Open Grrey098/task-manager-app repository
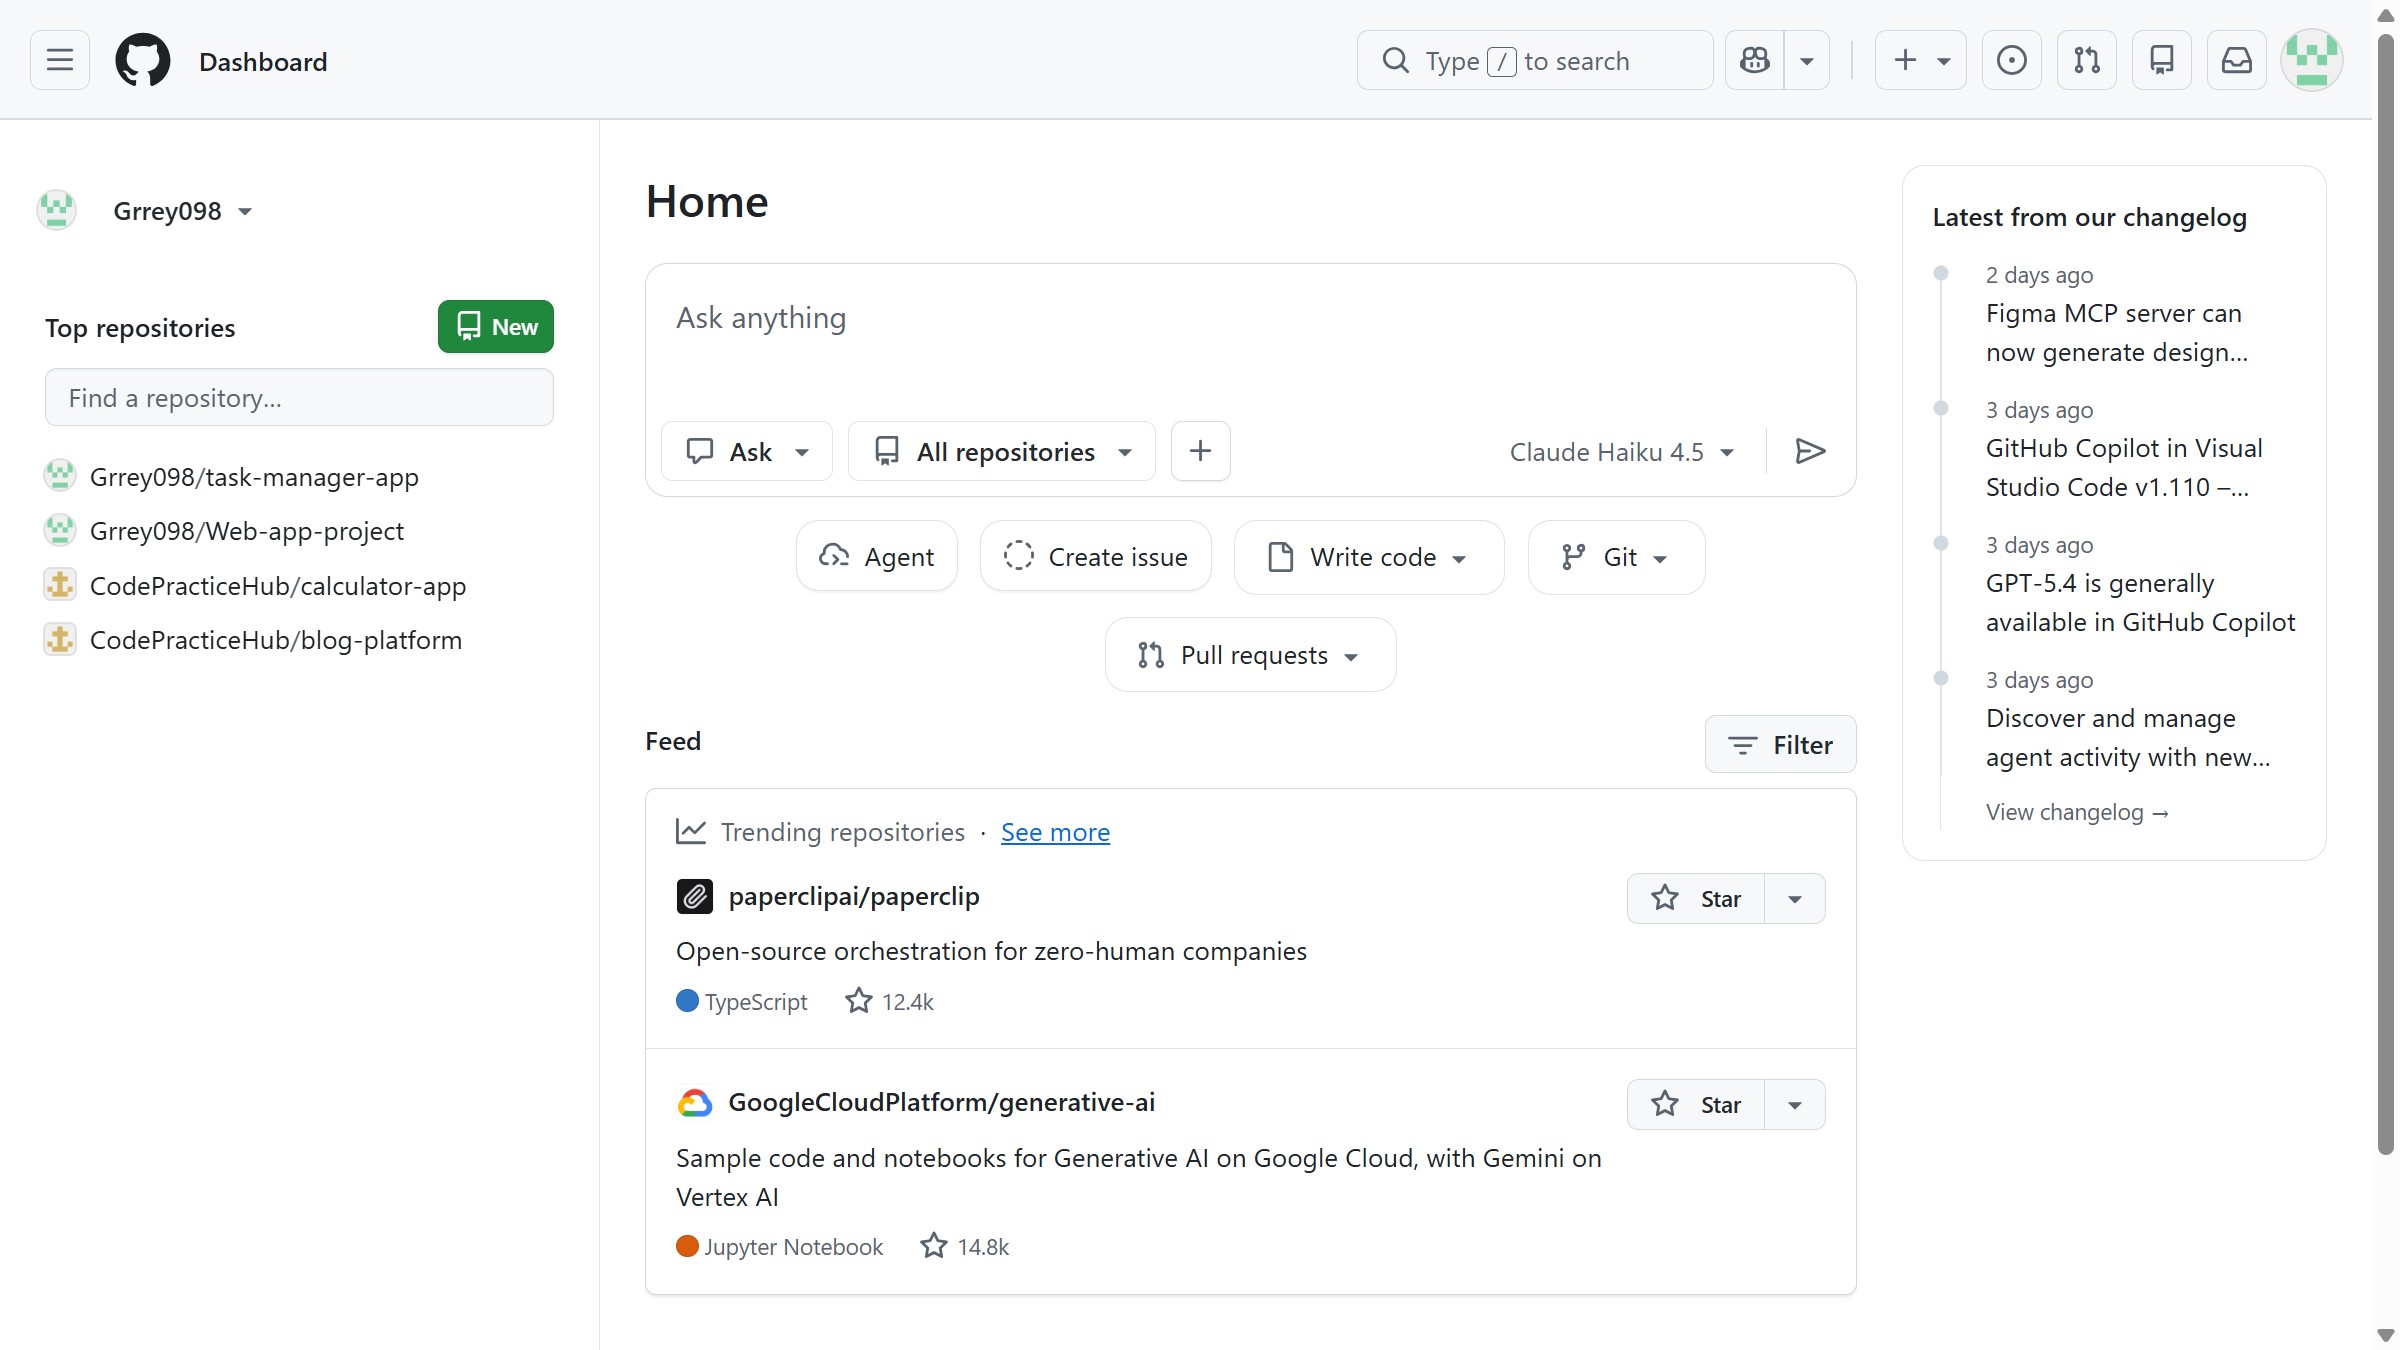2400x1350 pixels. pos(254,477)
